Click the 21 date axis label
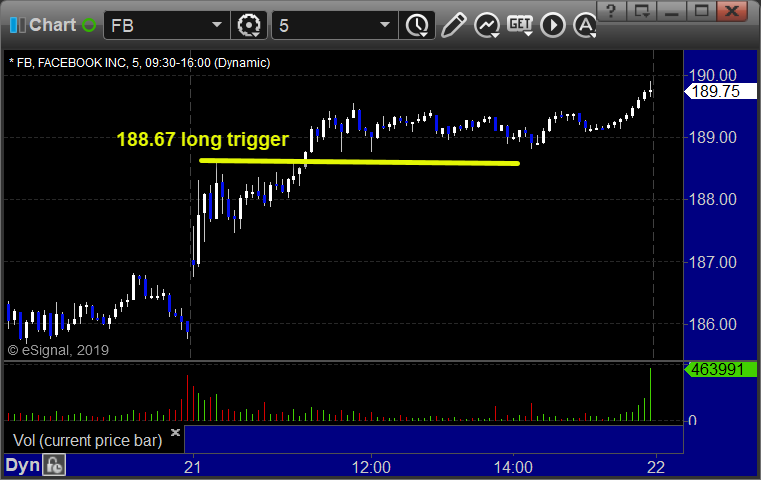The height and width of the screenshot is (480, 761). pyautogui.click(x=193, y=467)
